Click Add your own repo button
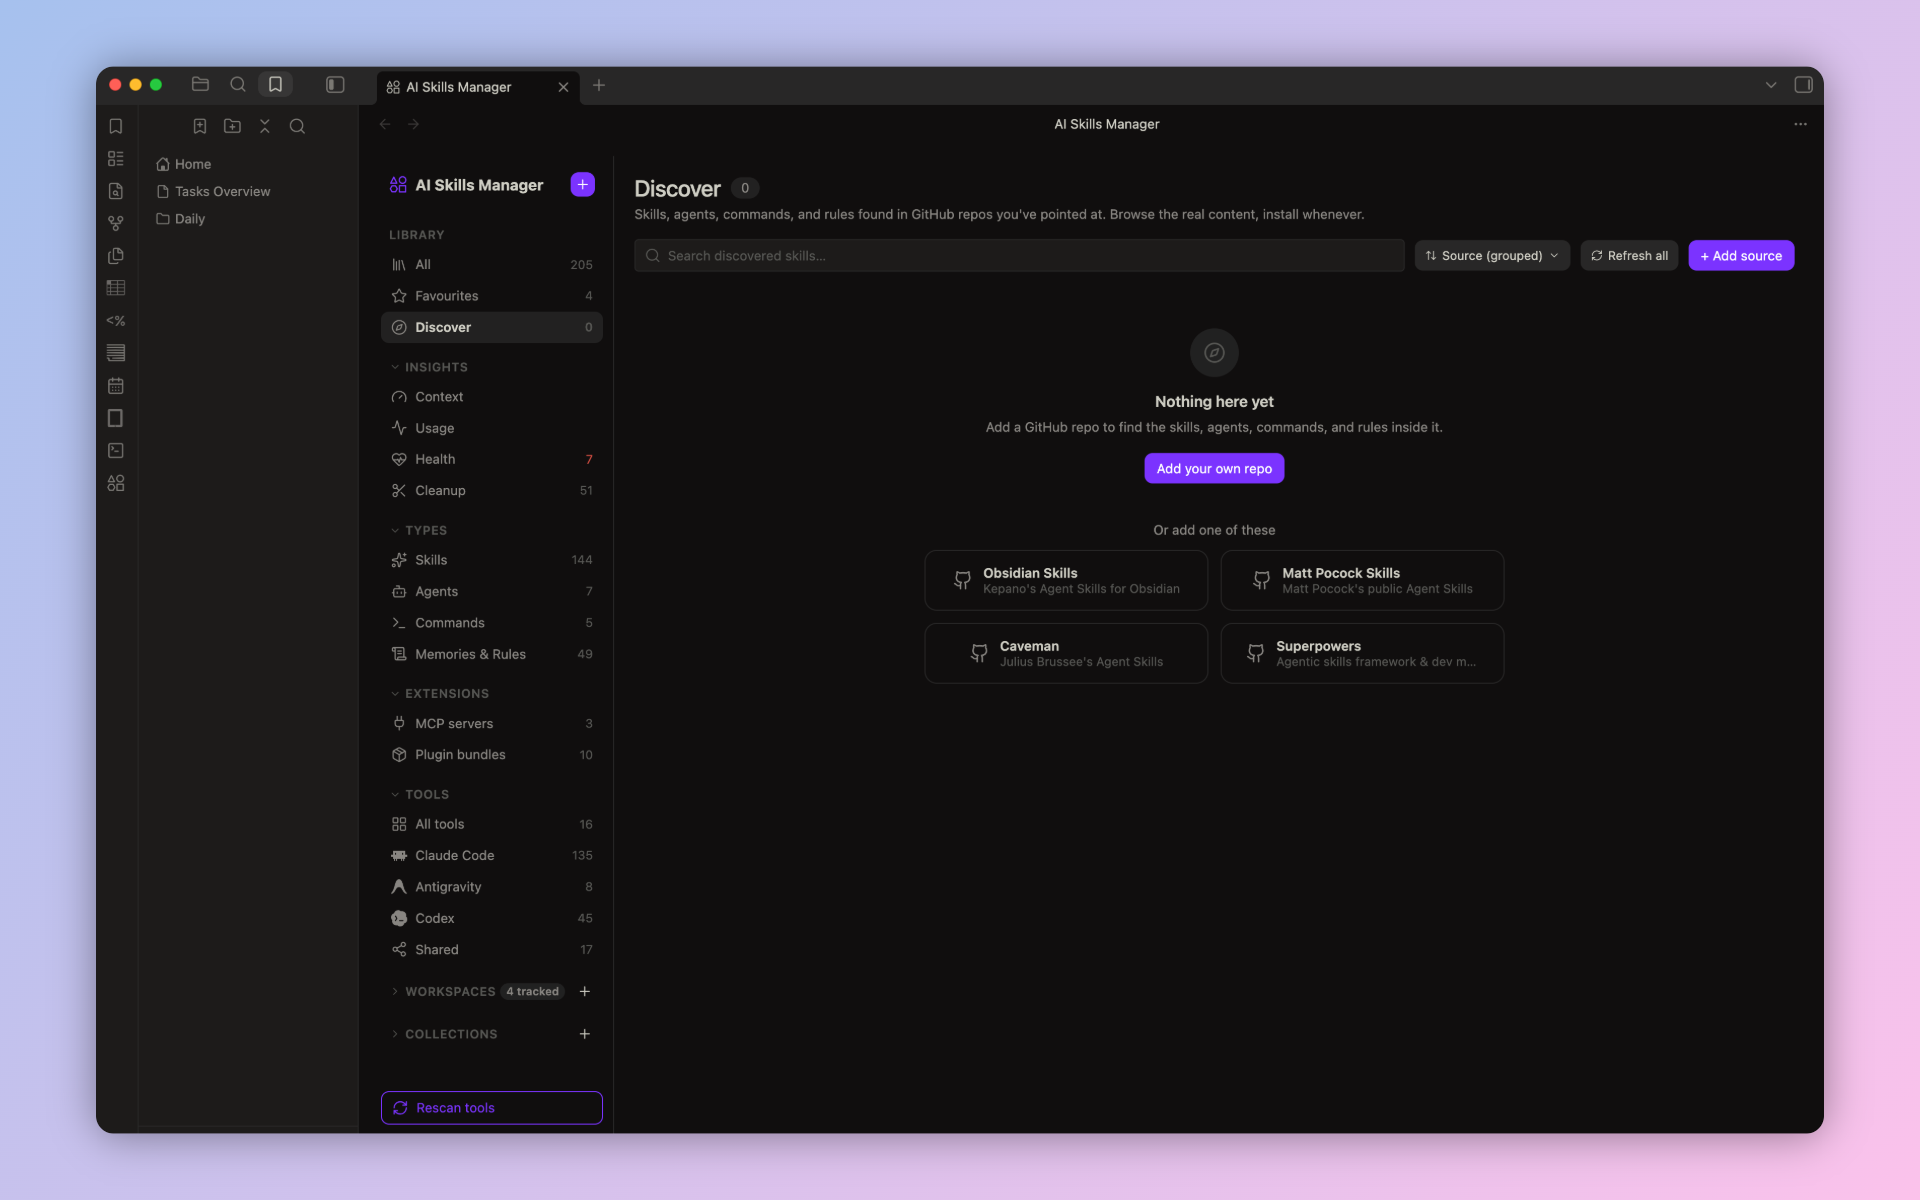Viewport: 1920px width, 1200px height. [1214, 468]
